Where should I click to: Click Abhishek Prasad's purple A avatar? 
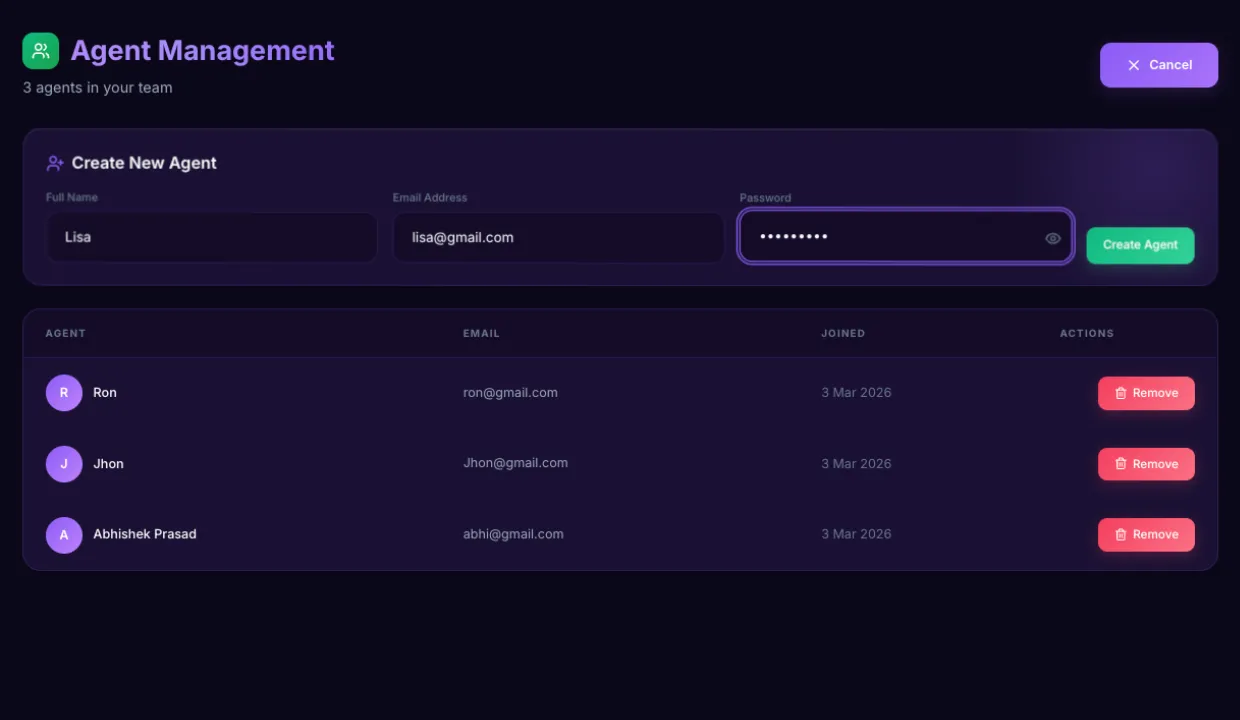pos(64,535)
